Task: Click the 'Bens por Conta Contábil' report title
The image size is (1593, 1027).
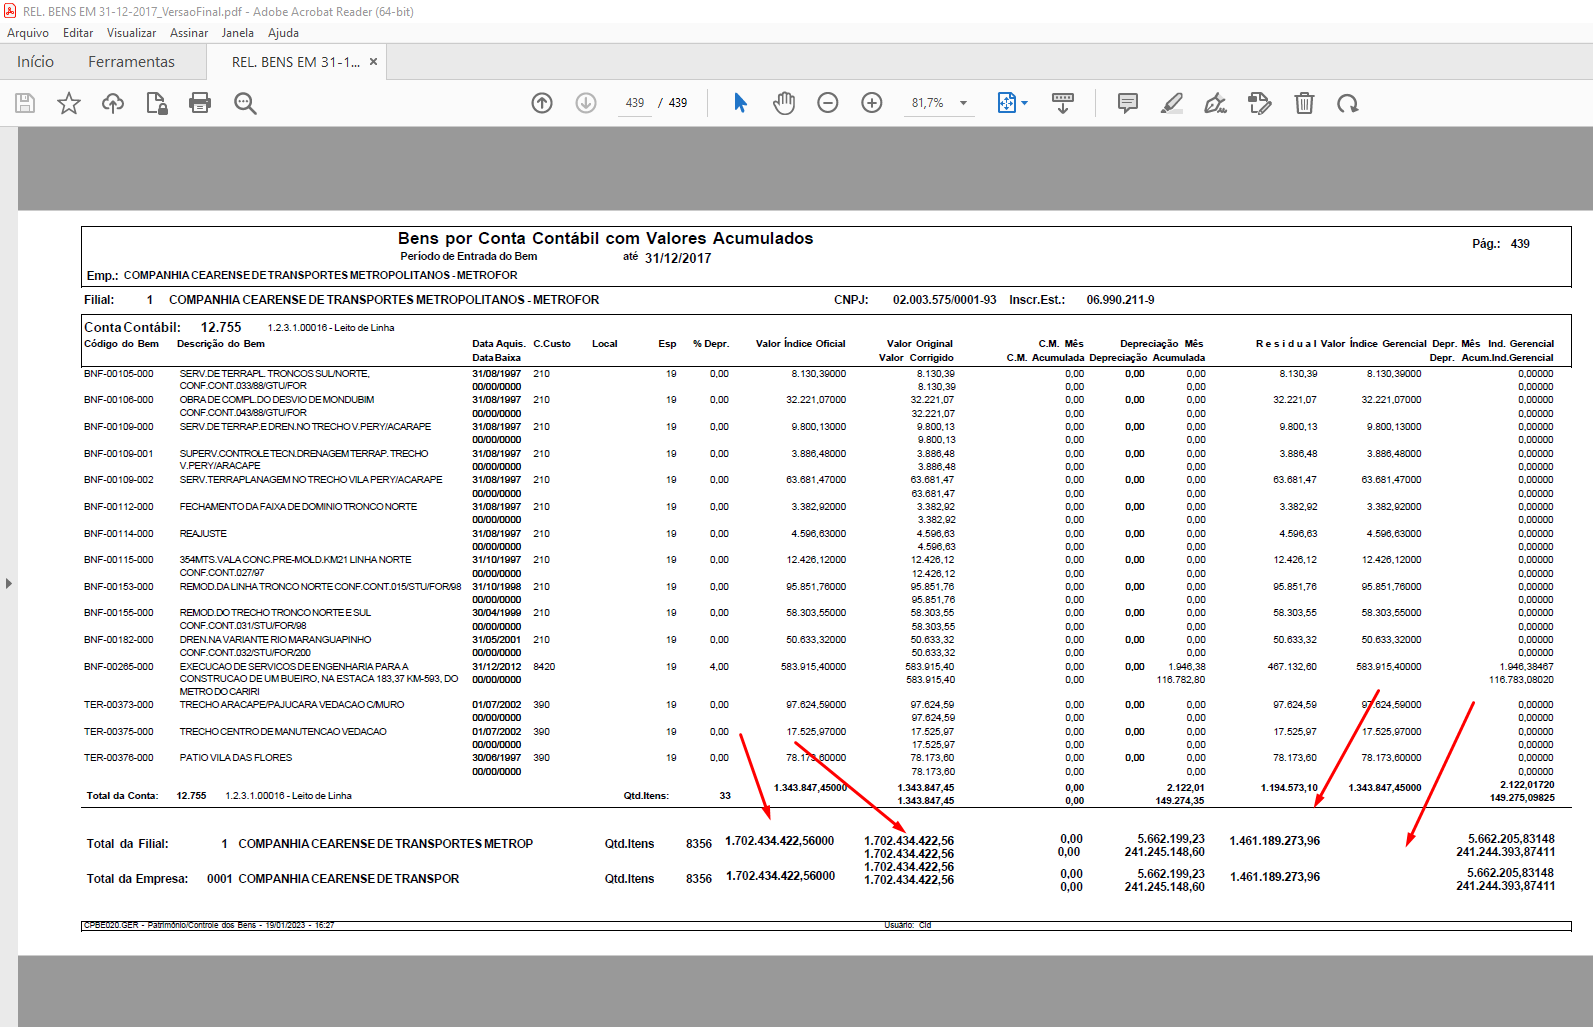Action: click(x=605, y=238)
